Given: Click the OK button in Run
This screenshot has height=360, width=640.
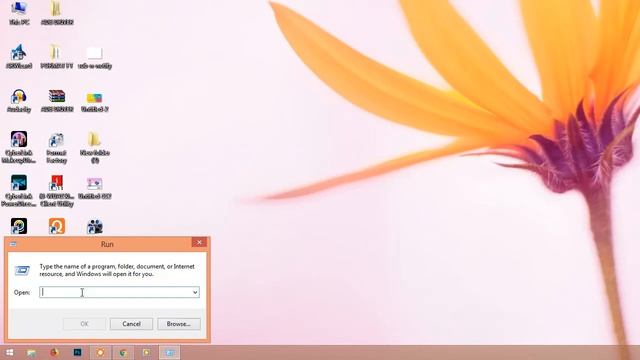Looking at the screenshot, I should click(x=84, y=324).
